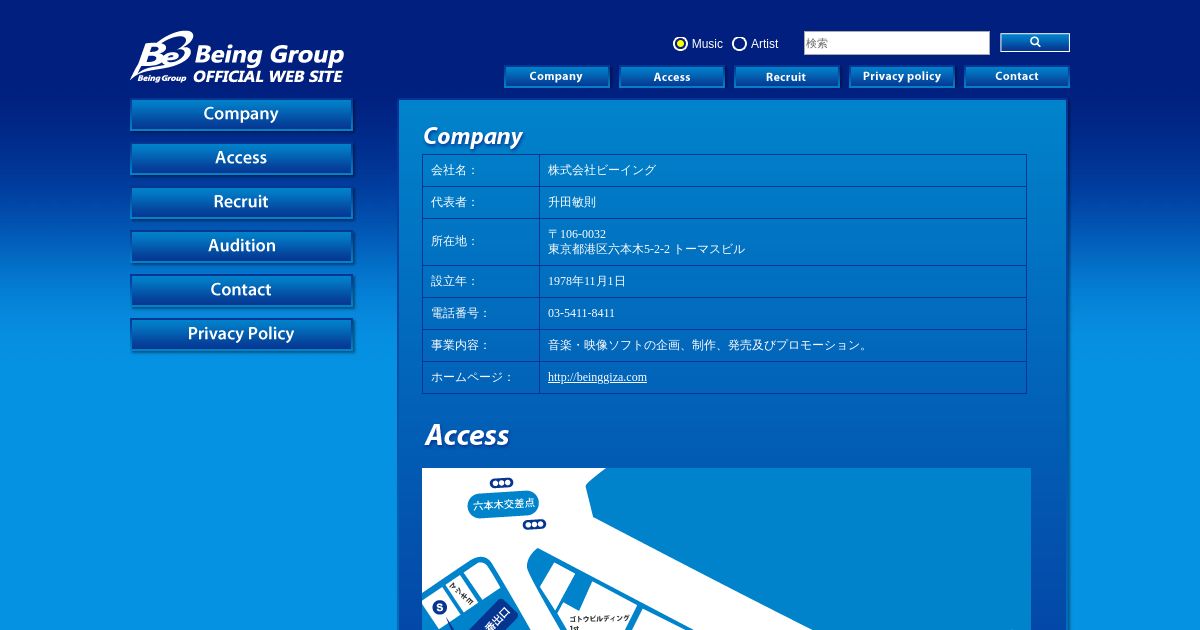The height and width of the screenshot is (630, 1200).
Task: Click the phone number 03-5411-8411
Action: [x=581, y=313]
